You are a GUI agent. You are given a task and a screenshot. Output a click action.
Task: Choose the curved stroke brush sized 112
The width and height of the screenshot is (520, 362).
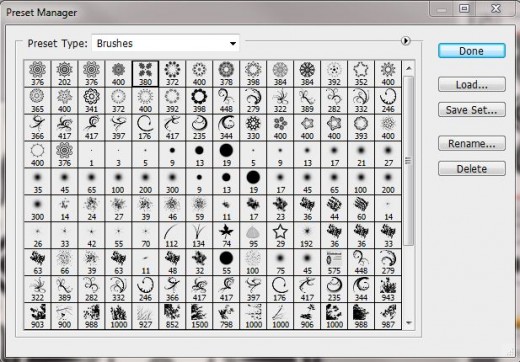coord(172,235)
